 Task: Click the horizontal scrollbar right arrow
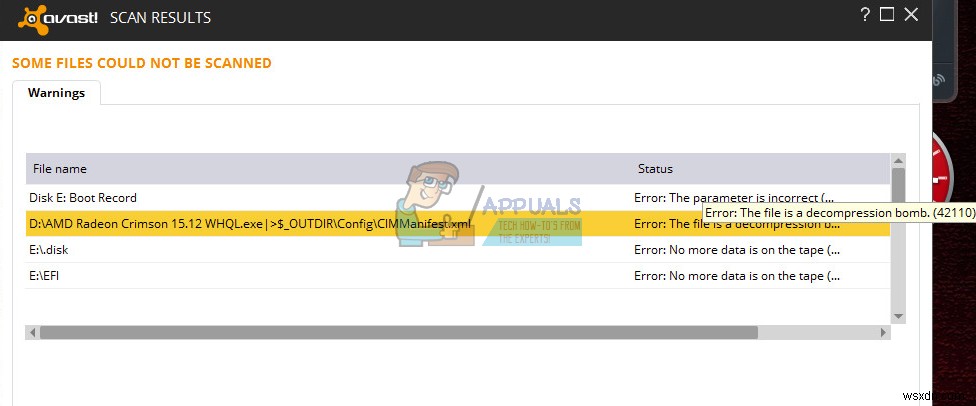pos(883,333)
